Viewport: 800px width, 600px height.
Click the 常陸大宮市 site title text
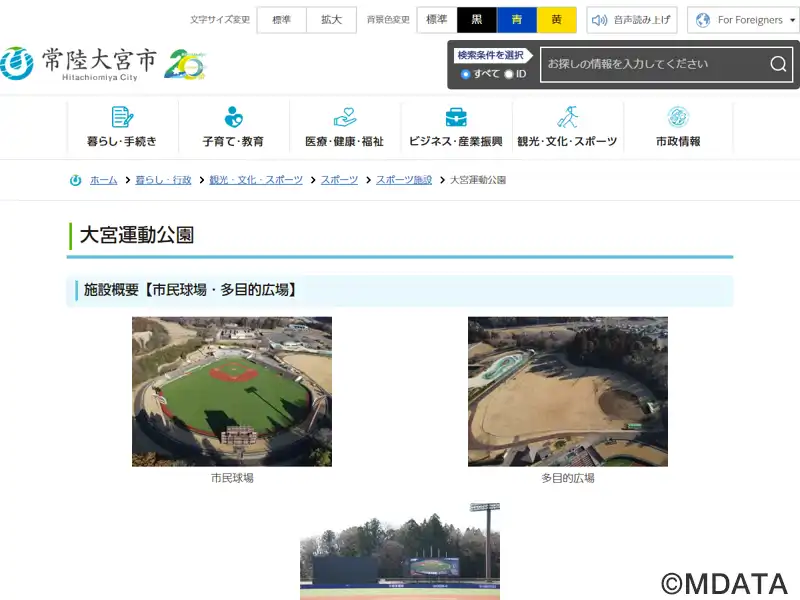click(98, 60)
